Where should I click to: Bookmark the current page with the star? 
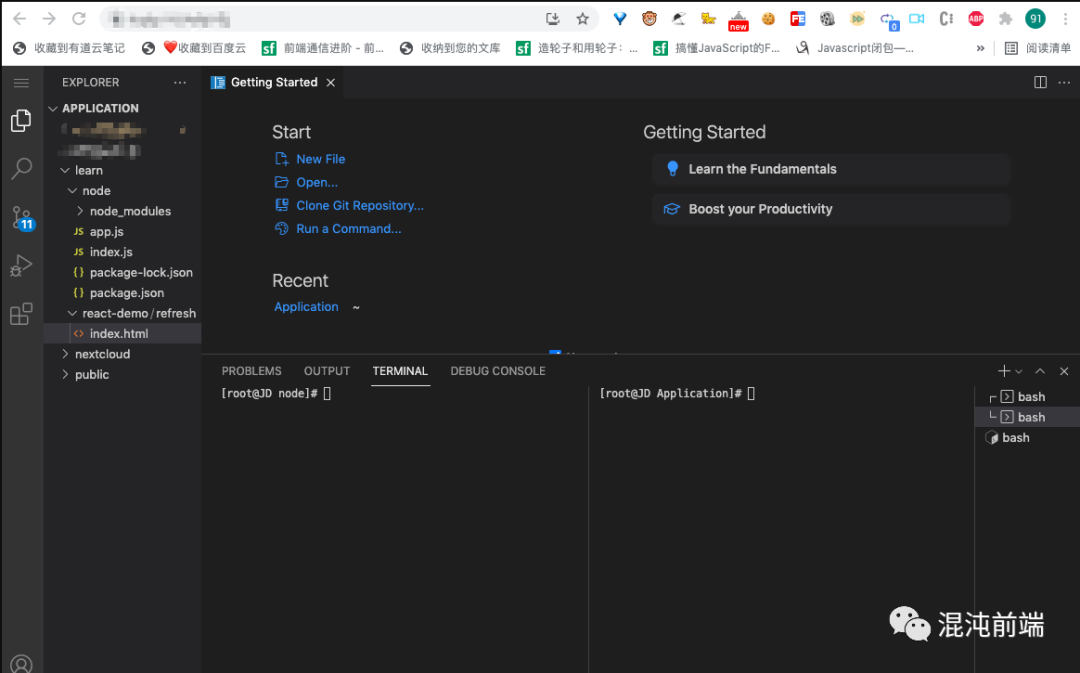(x=583, y=17)
